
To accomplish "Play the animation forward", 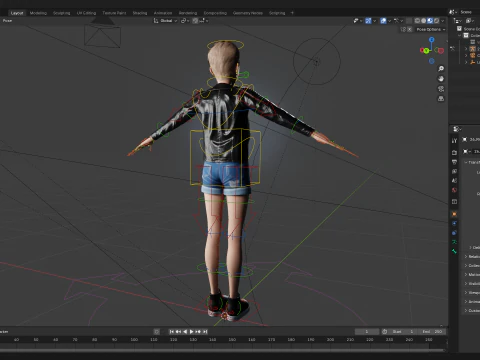I will point(191,332).
